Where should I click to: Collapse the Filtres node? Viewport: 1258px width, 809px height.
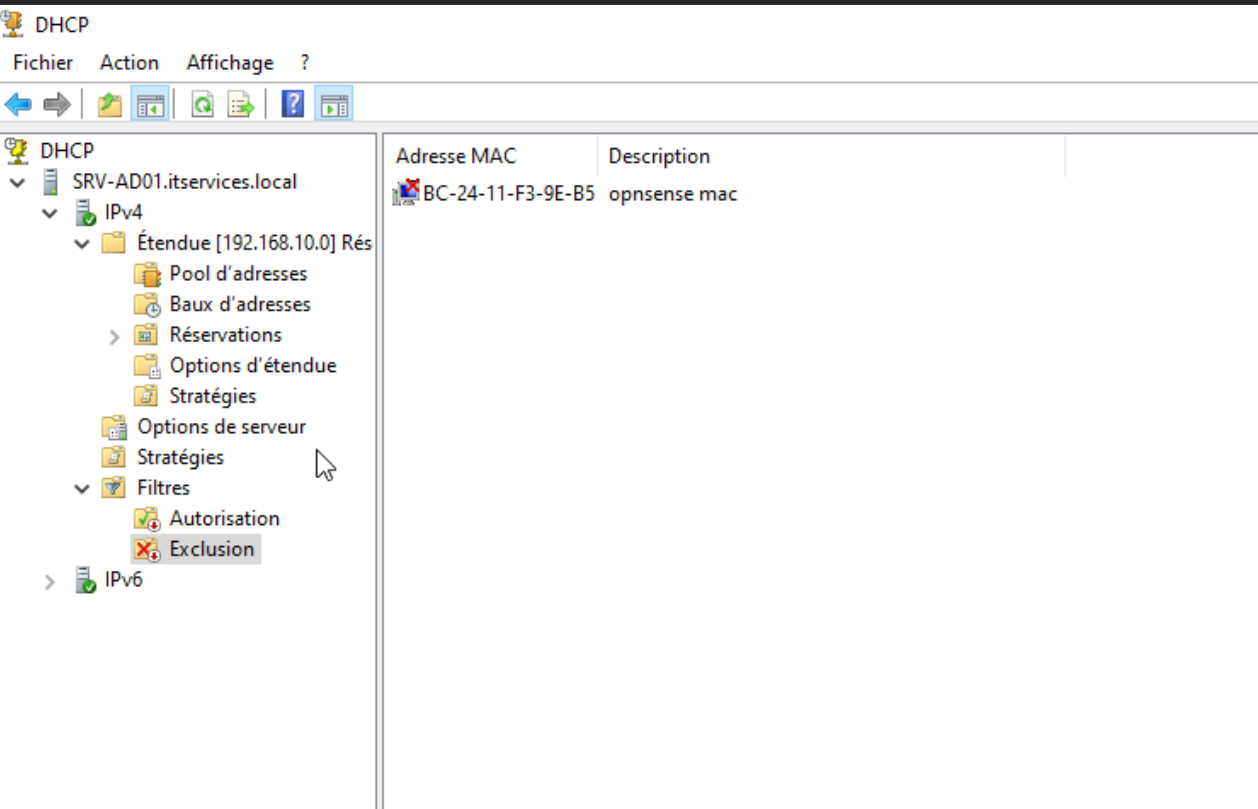[82, 489]
